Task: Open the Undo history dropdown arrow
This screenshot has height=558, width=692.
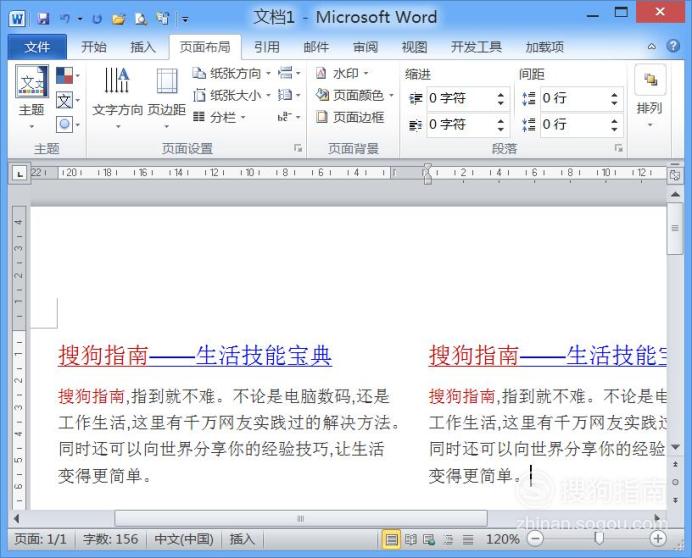Action: 80,19
